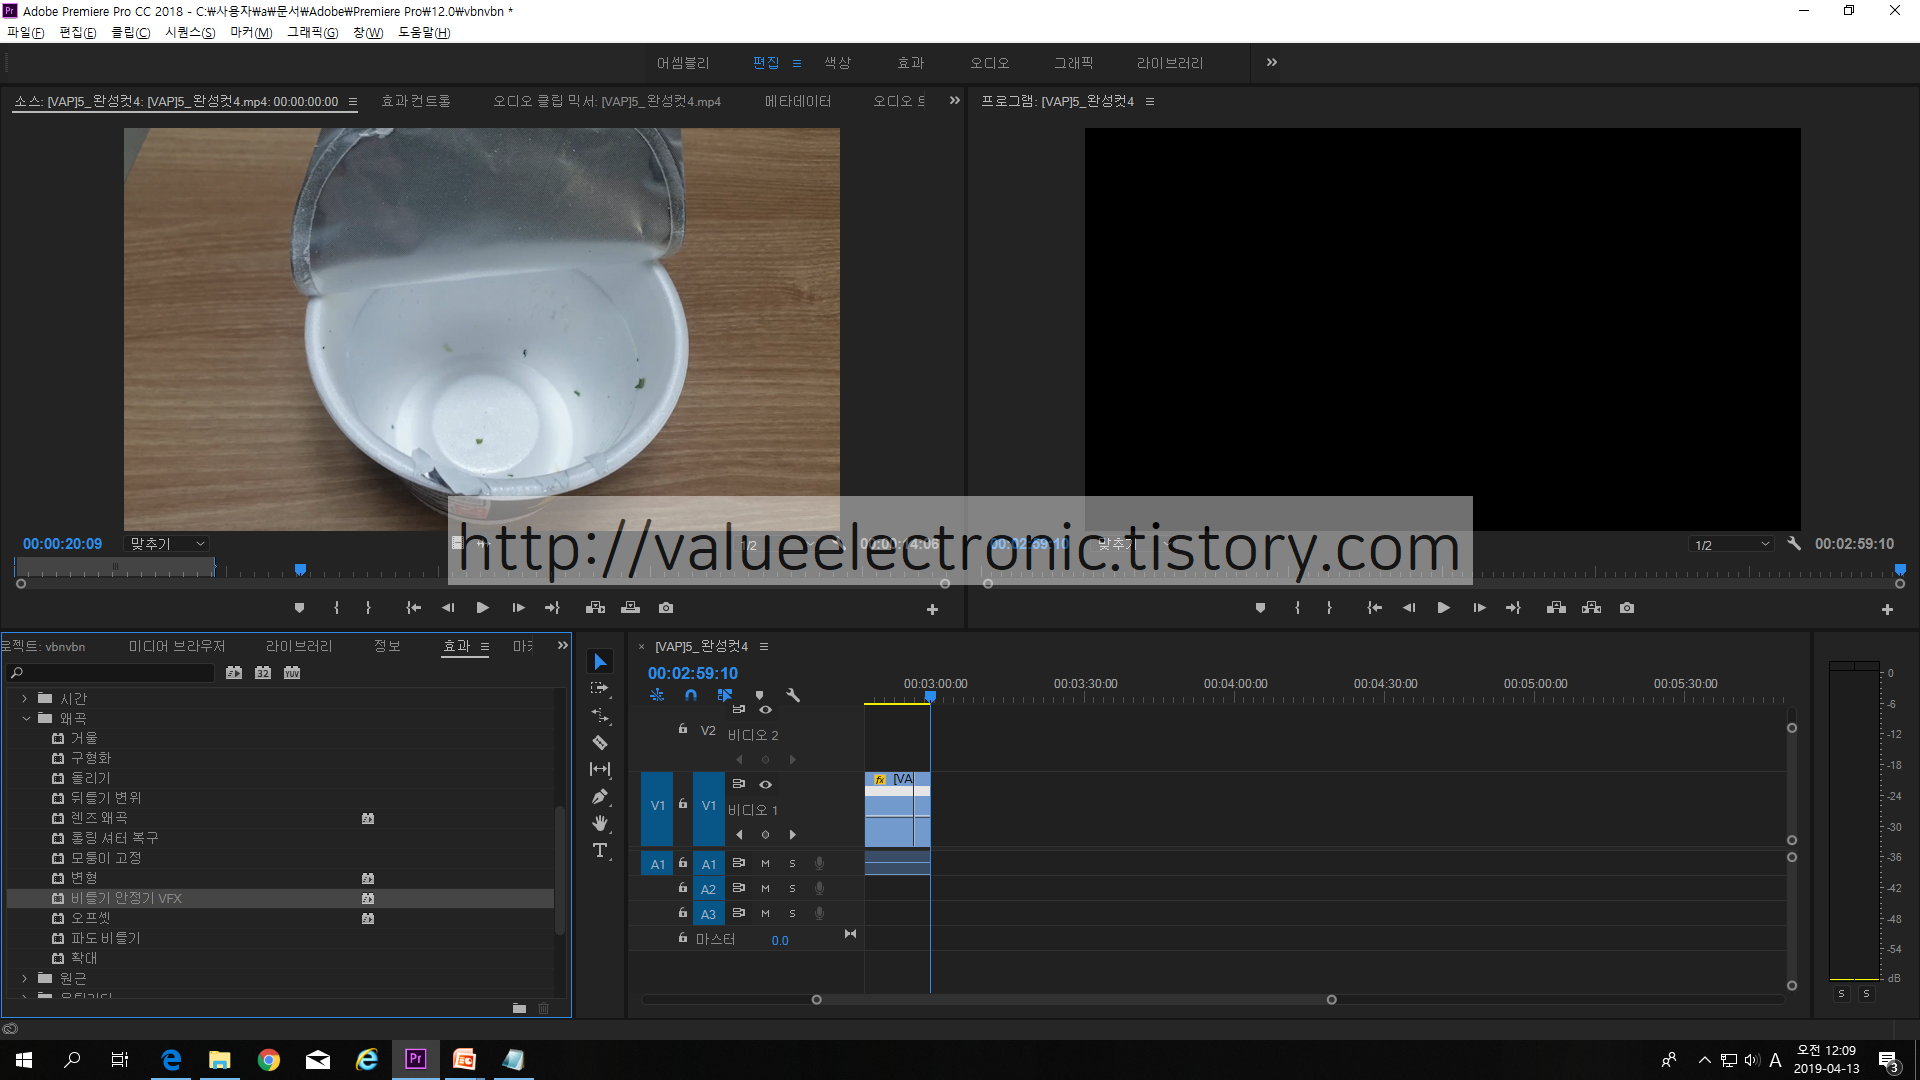This screenshot has width=1920, height=1080.
Task: Expand the 시간 effects folder
Action: pyautogui.click(x=25, y=698)
